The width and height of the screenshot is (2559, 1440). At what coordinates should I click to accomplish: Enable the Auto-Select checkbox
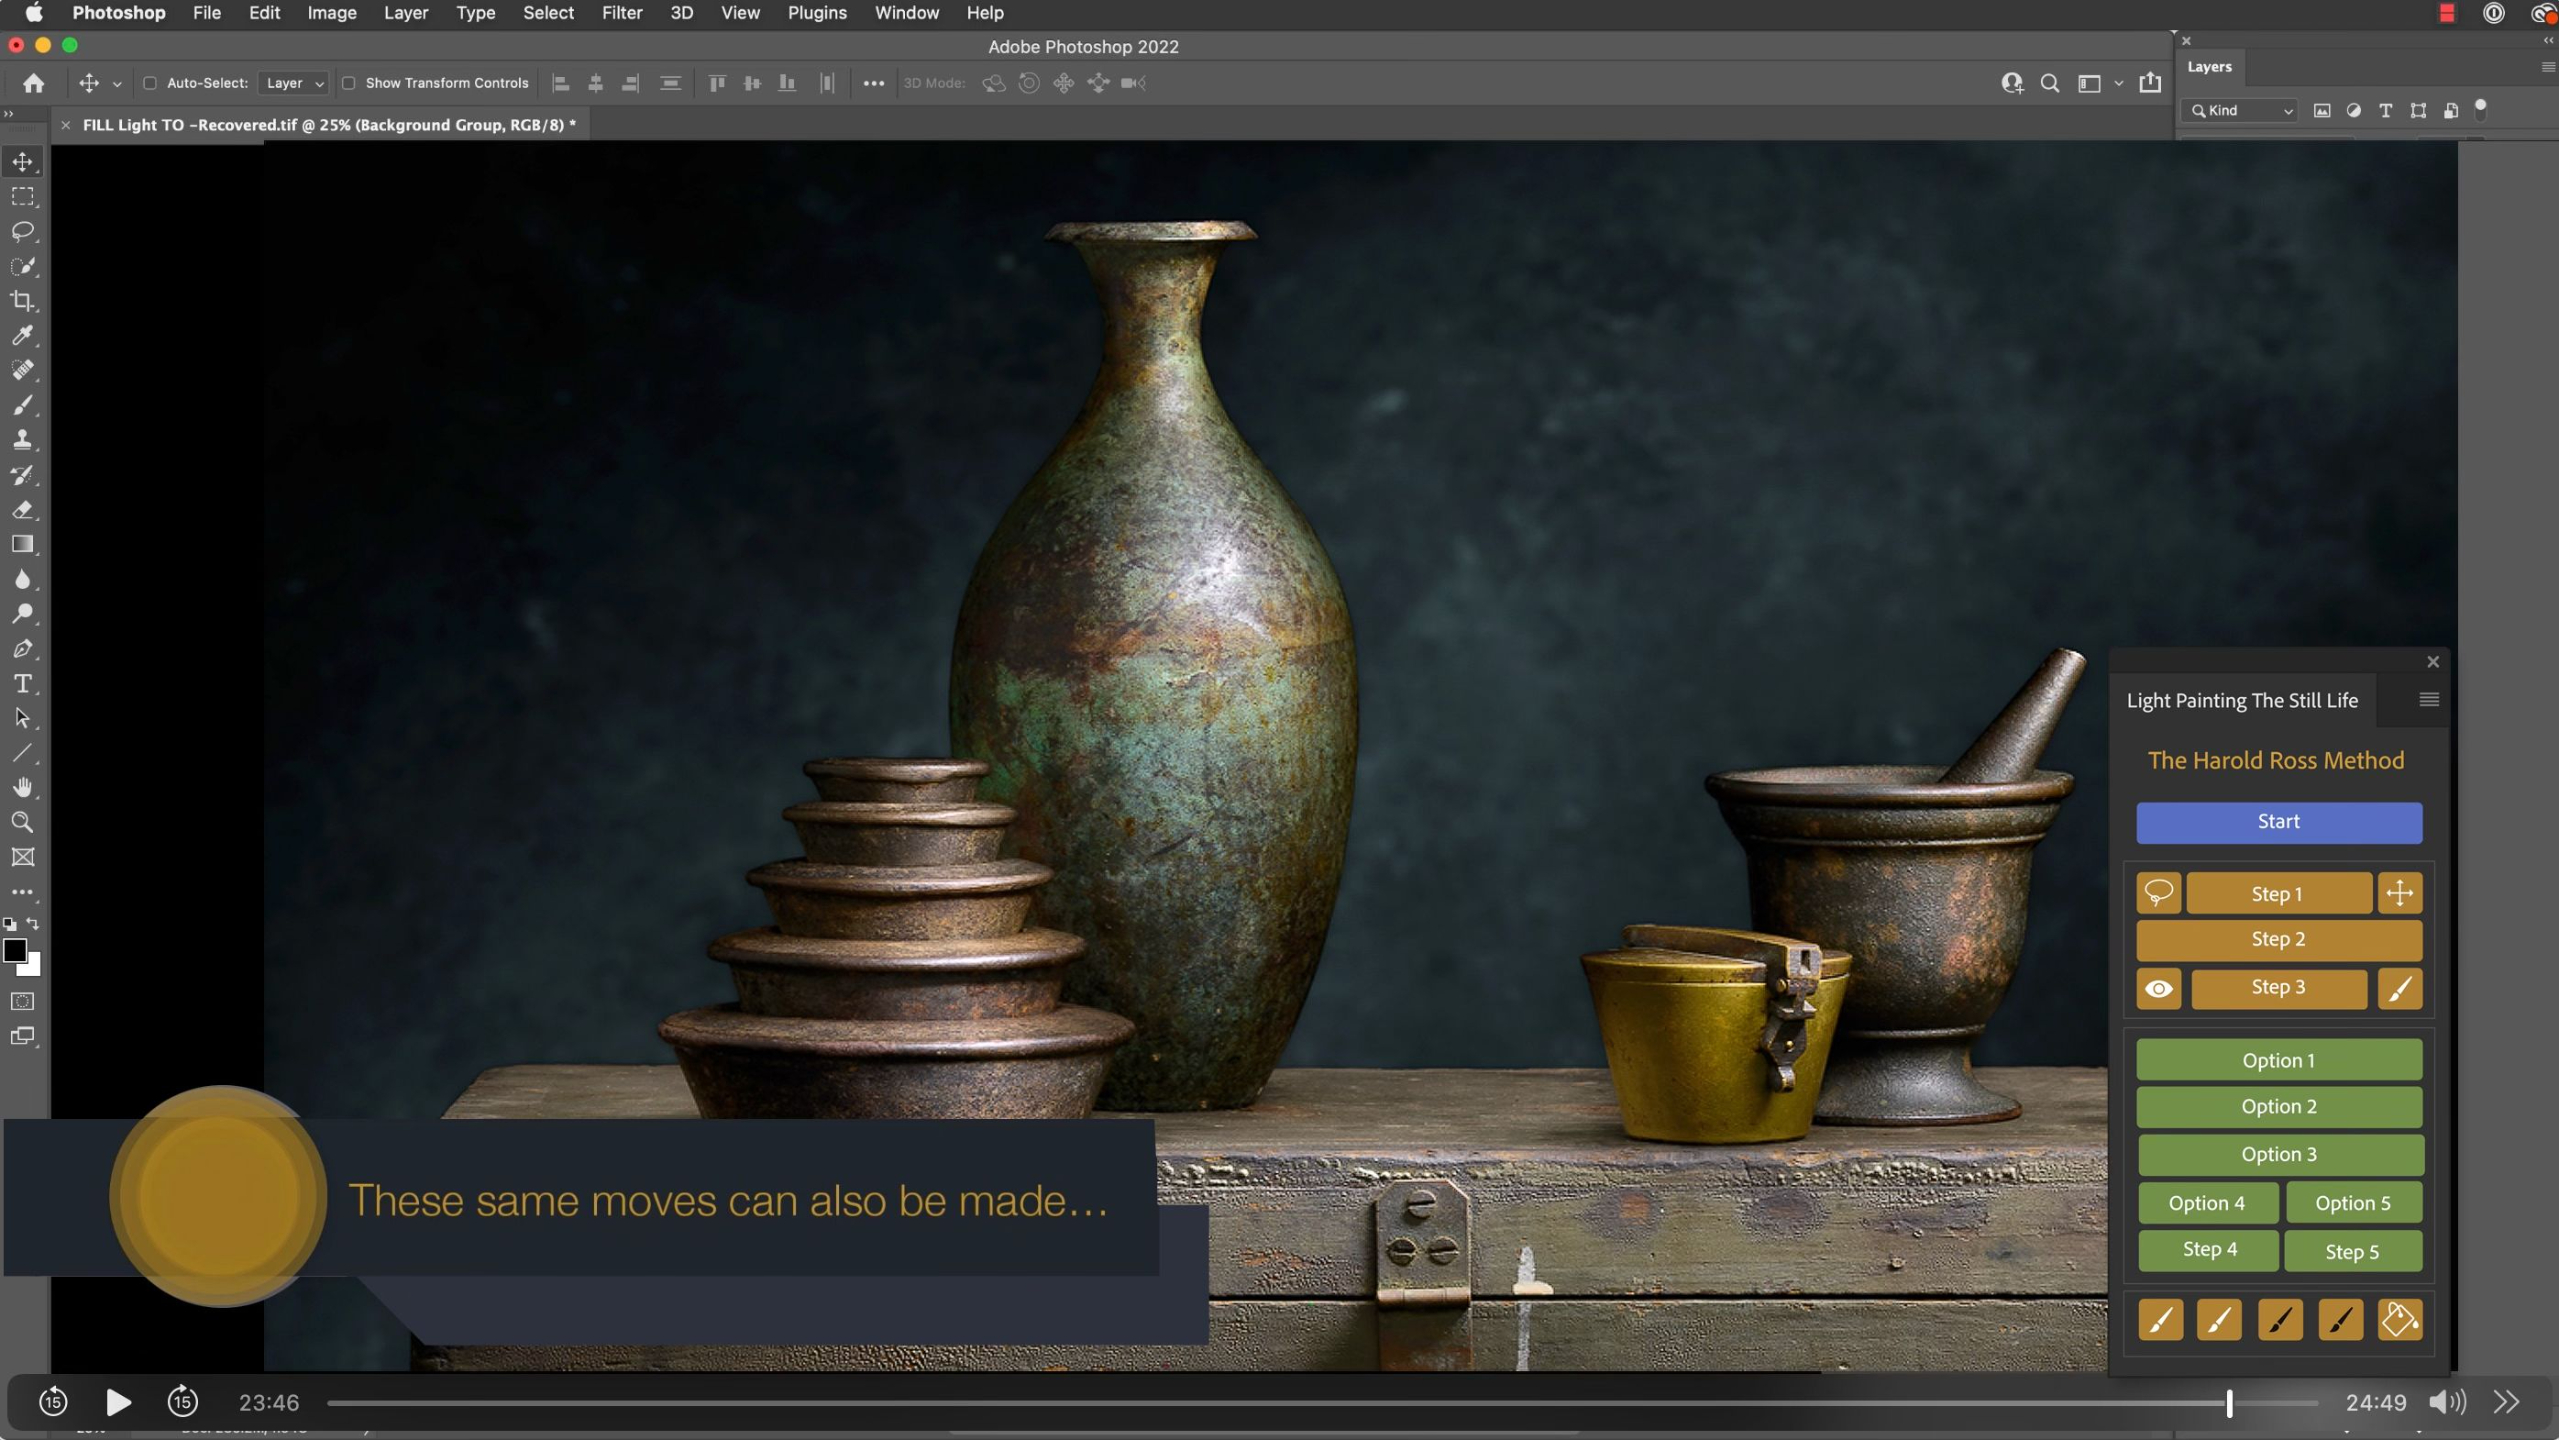click(150, 83)
